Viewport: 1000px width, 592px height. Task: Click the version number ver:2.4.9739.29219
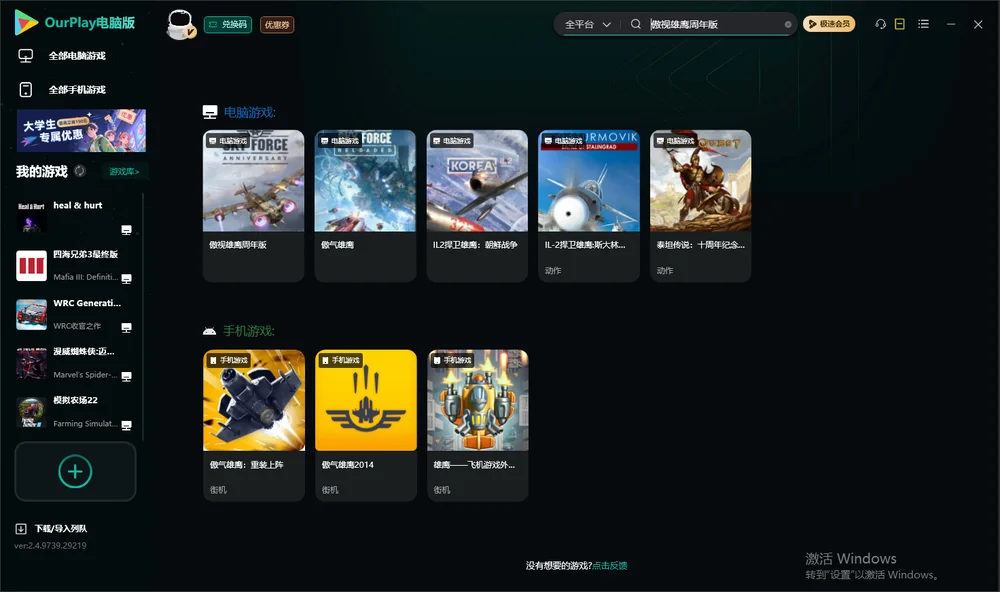[50, 546]
